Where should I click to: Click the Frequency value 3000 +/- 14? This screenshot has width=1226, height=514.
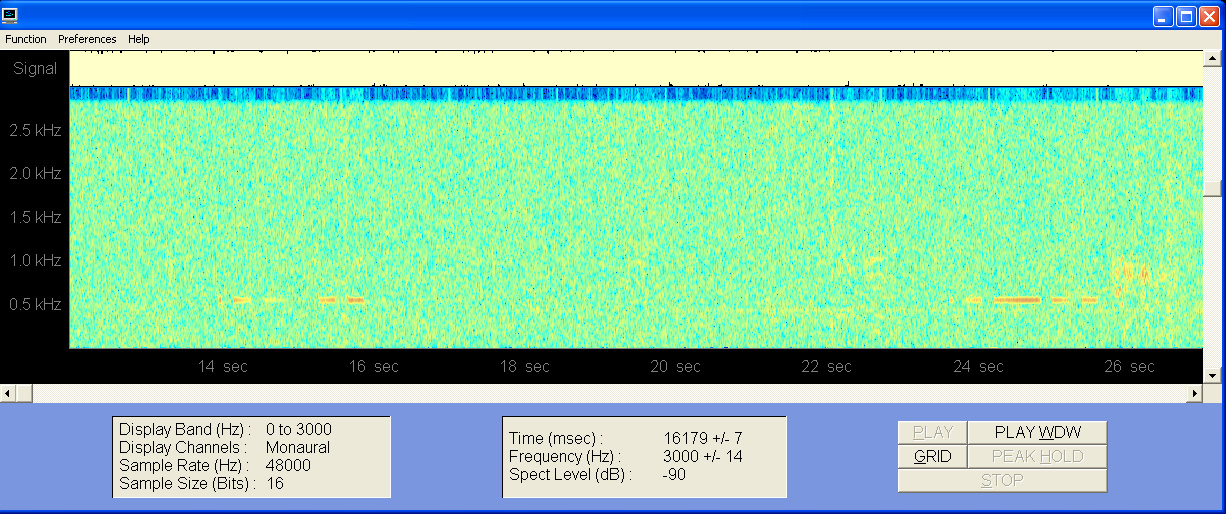tap(703, 456)
